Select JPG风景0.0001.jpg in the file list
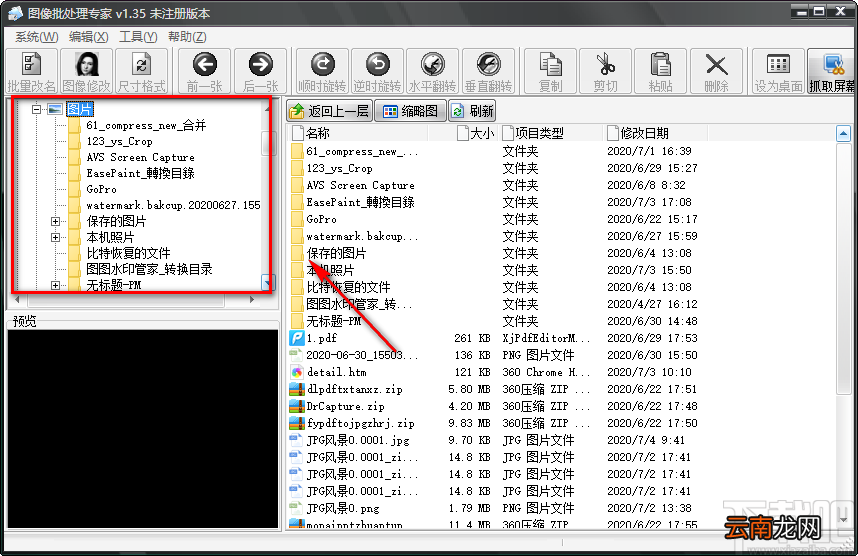 (358, 440)
